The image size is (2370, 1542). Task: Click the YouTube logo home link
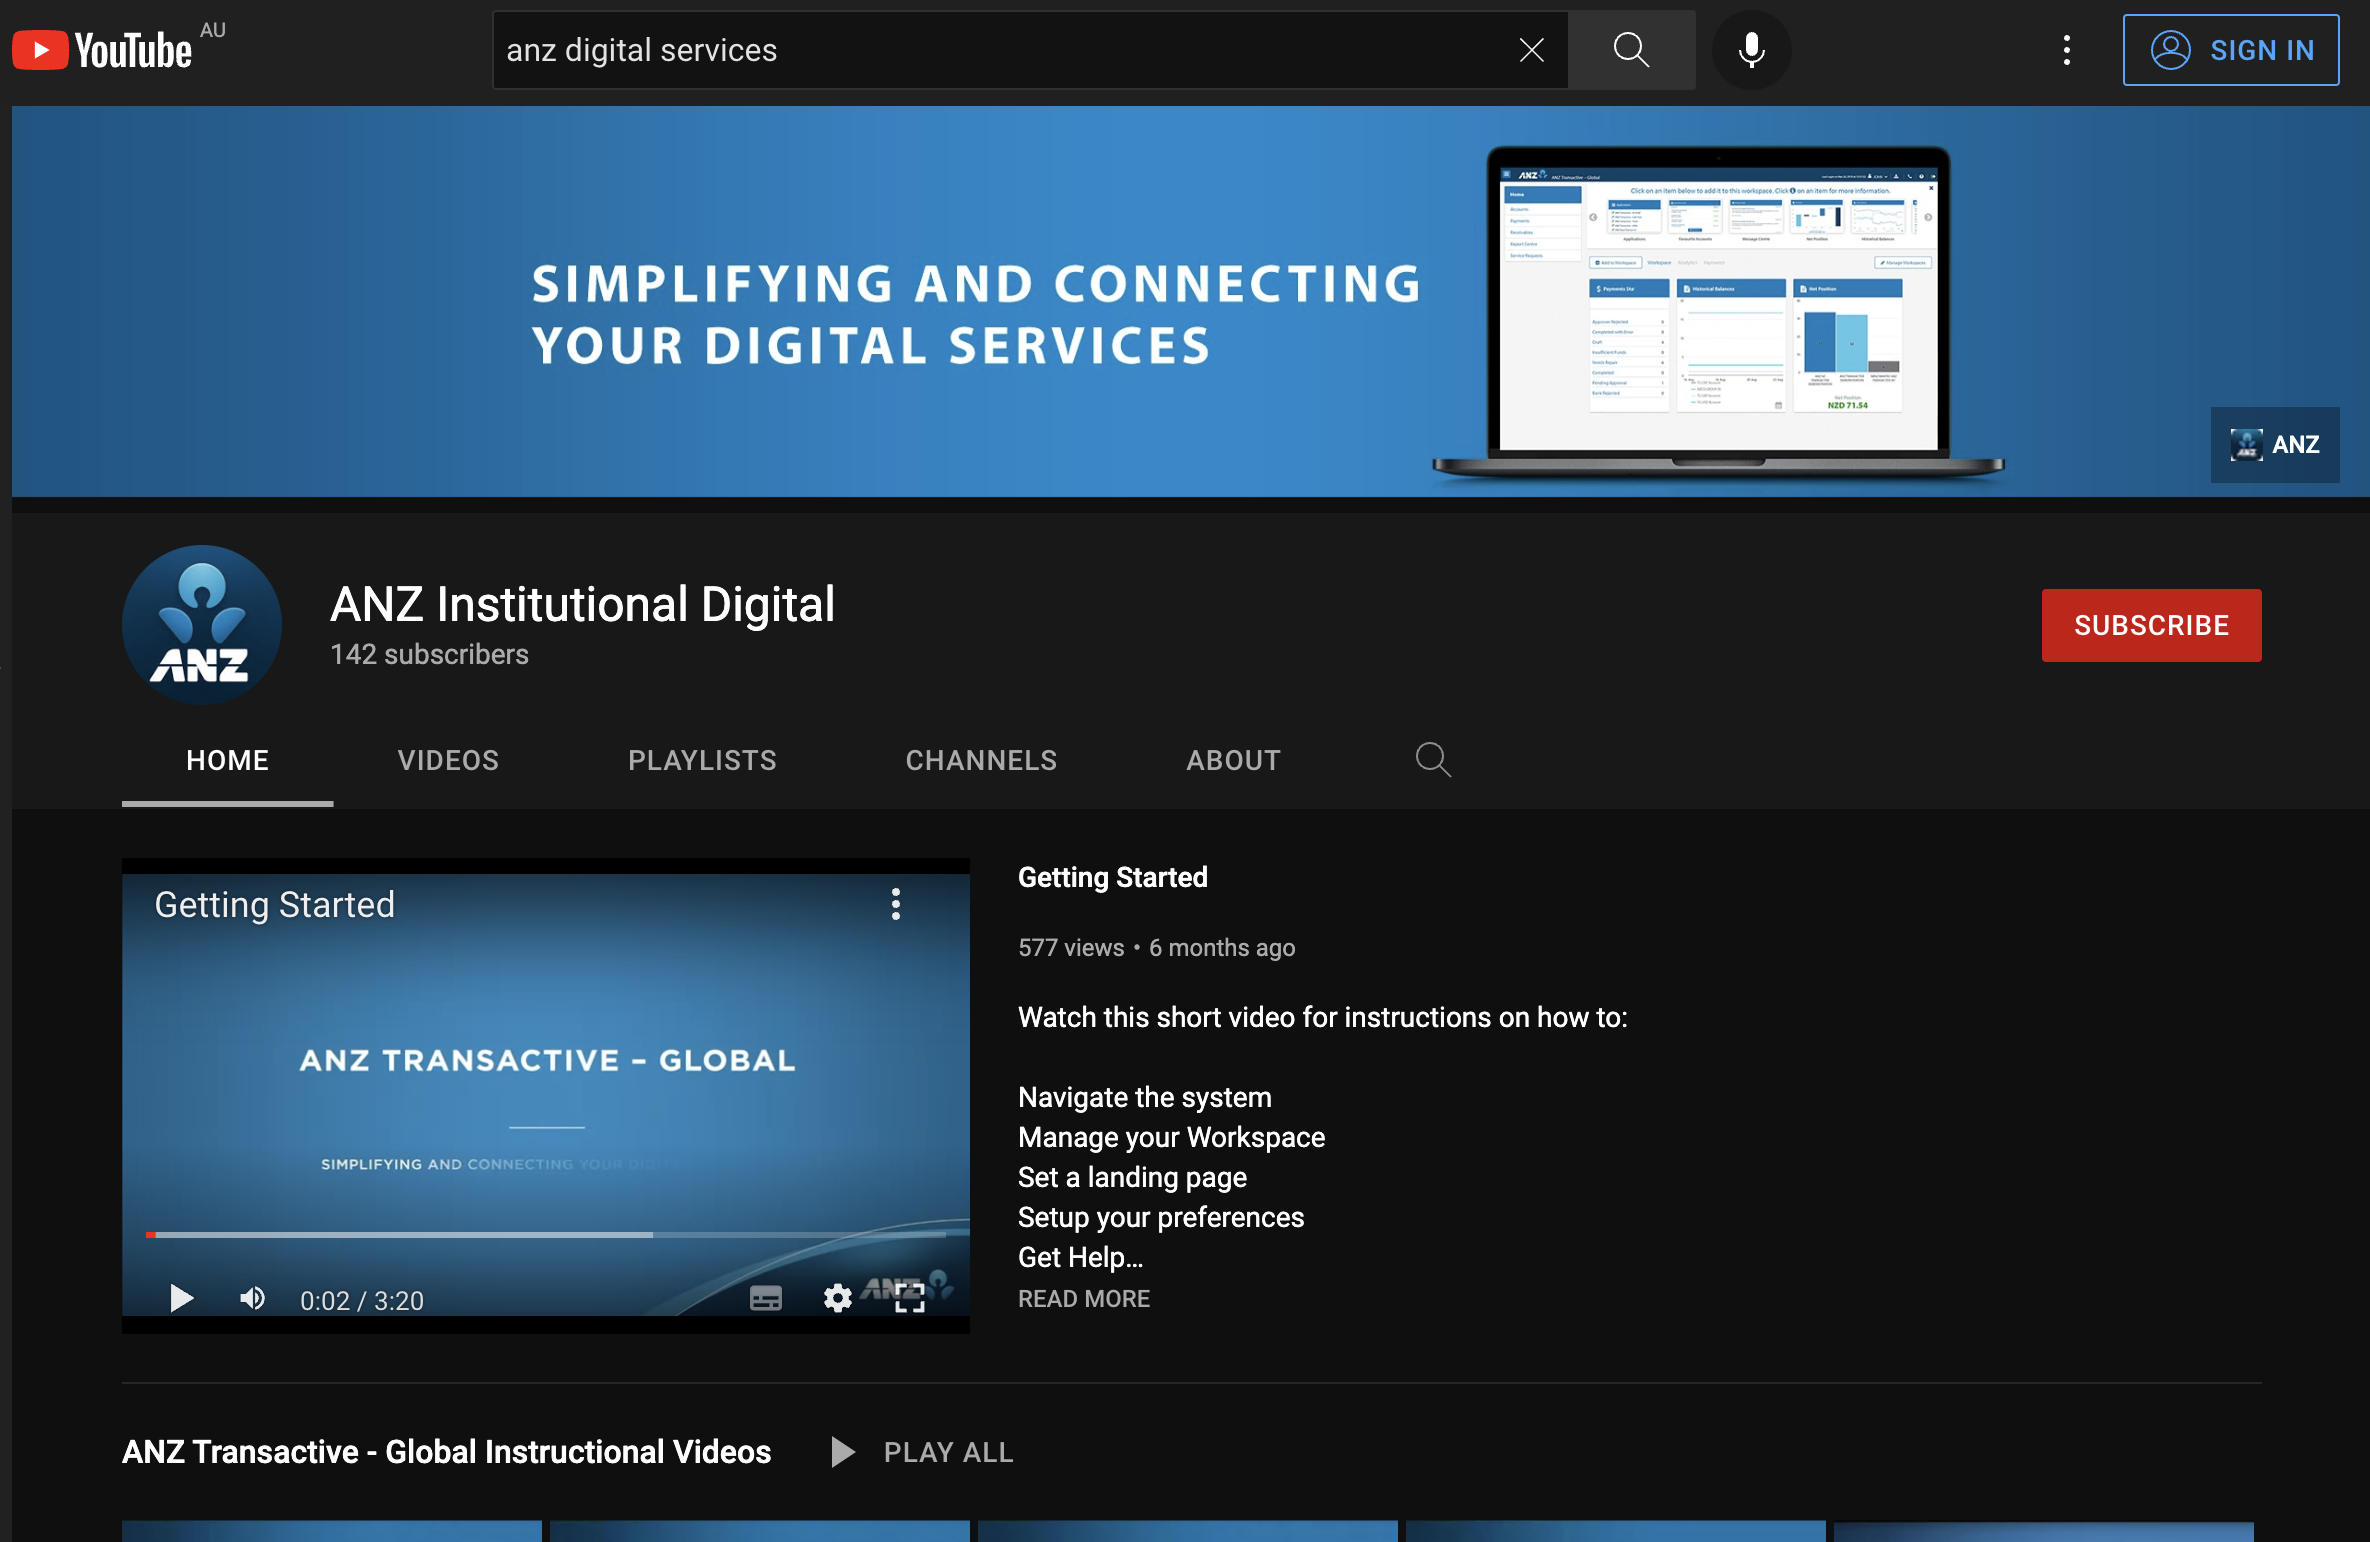102,50
